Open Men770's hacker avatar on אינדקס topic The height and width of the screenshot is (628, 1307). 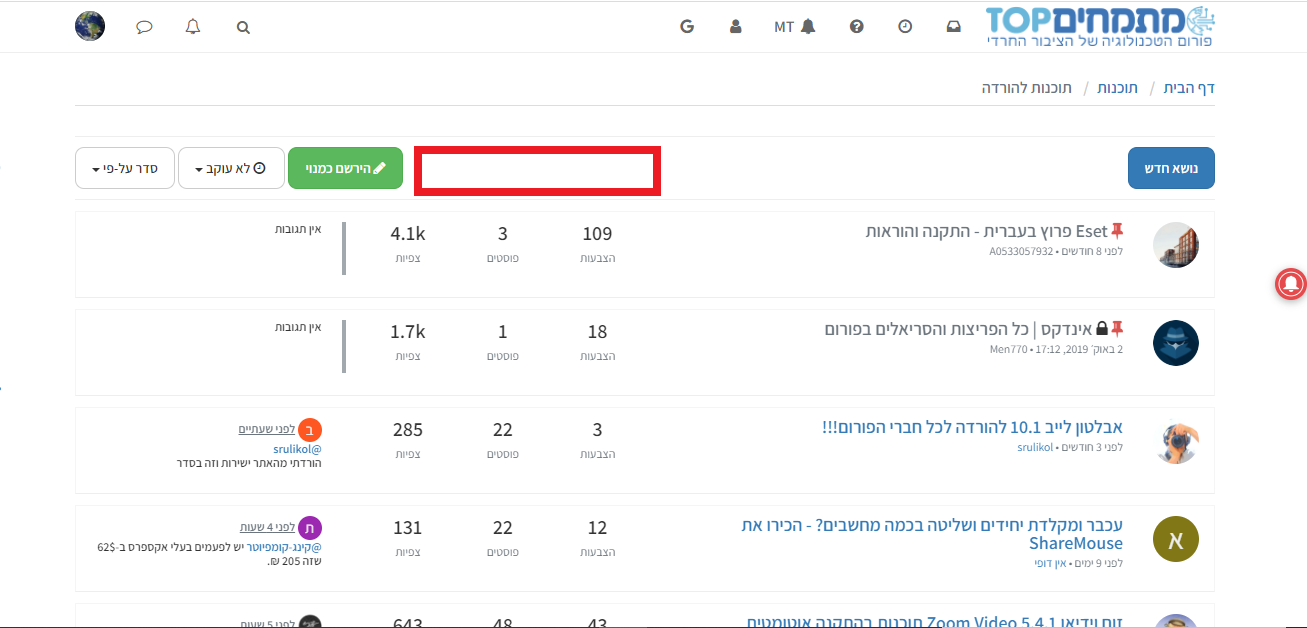(x=1175, y=343)
